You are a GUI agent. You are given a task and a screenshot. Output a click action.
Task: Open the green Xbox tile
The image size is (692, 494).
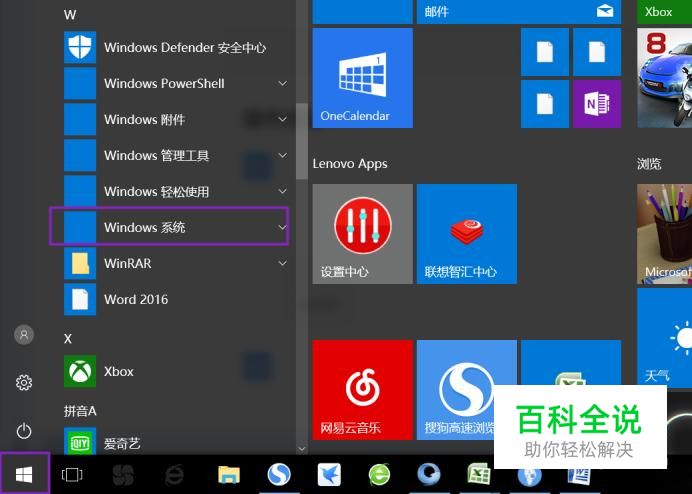(x=665, y=12)
